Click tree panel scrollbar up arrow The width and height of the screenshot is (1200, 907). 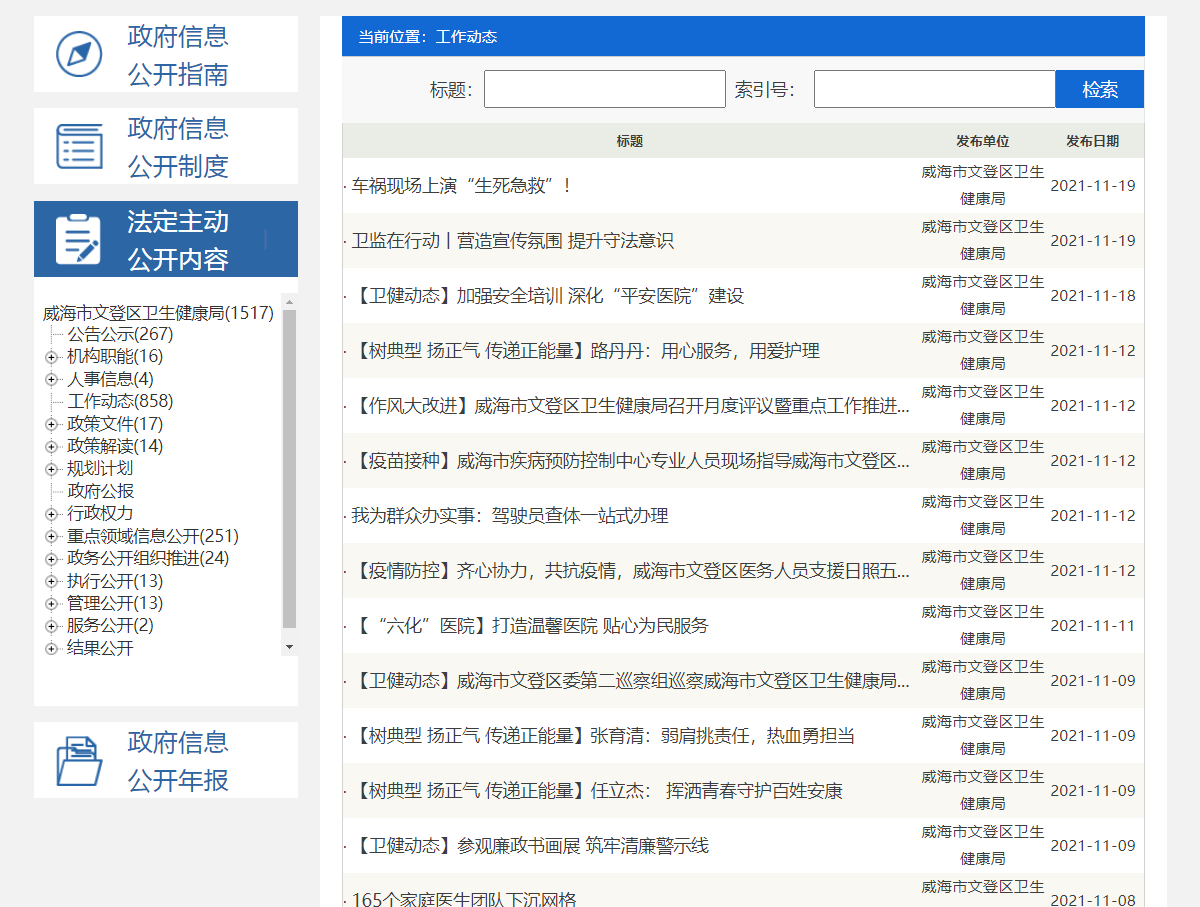[x=290, y=301]
